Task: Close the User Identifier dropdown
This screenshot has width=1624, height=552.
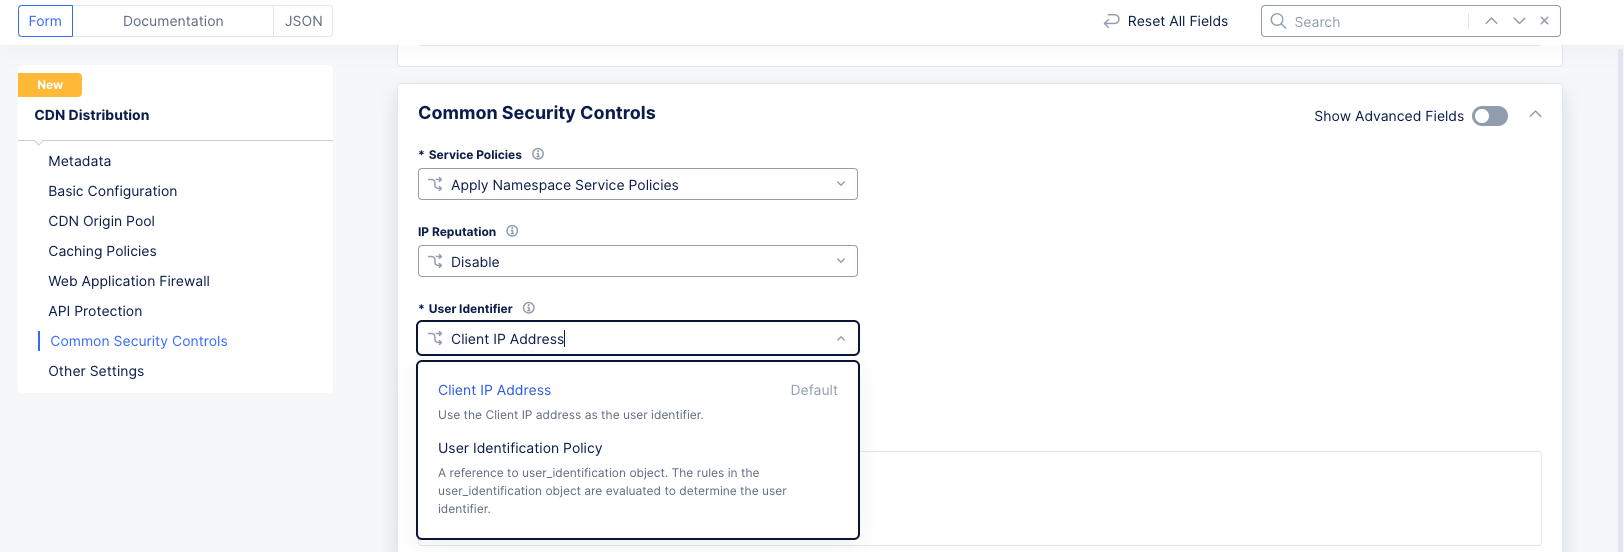Action: tap(840, 339)
